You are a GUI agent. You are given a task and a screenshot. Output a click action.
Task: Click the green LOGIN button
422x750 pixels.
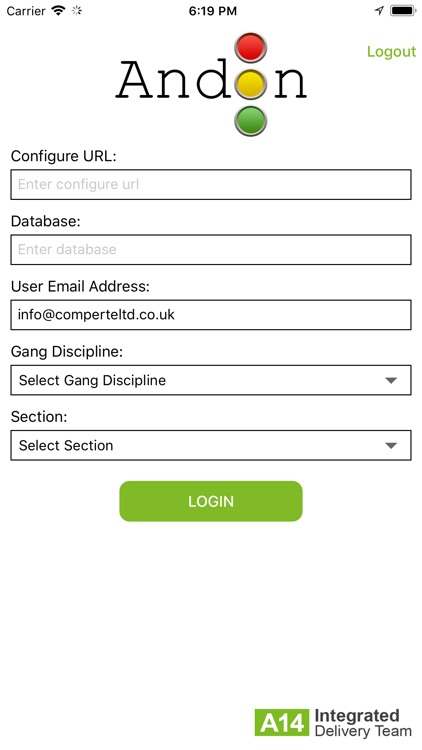click(211, 501)
